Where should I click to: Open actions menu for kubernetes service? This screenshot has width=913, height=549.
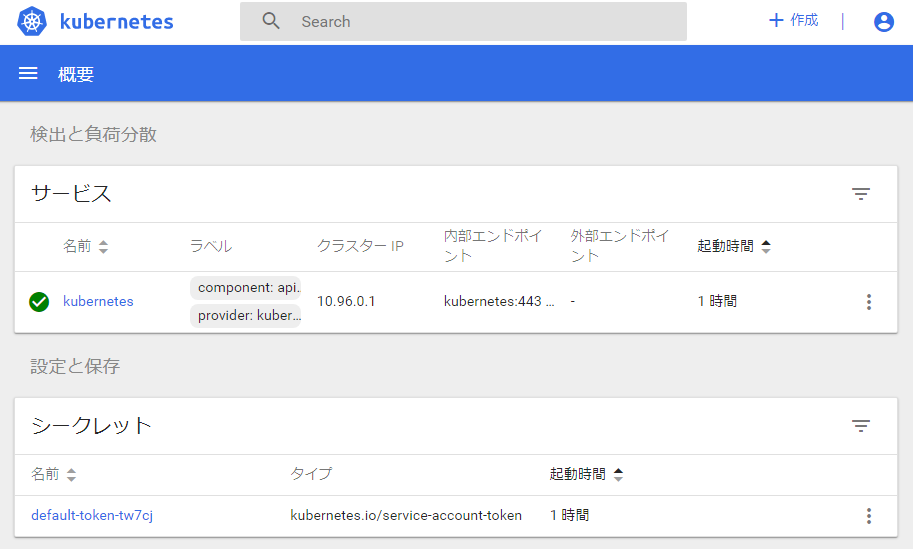(x=868, y=302)
